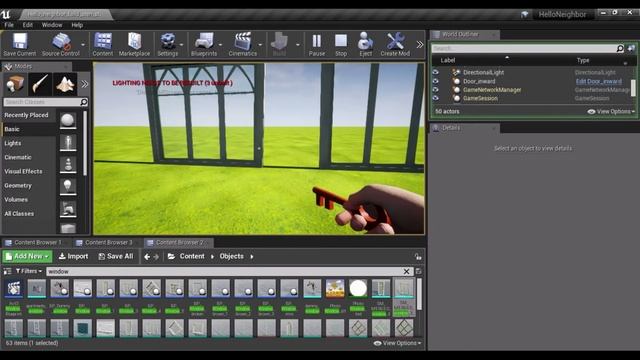Clear the 'window' search with X button
Viewport: 640px width, 360px height.
click(x=407, y=271)
